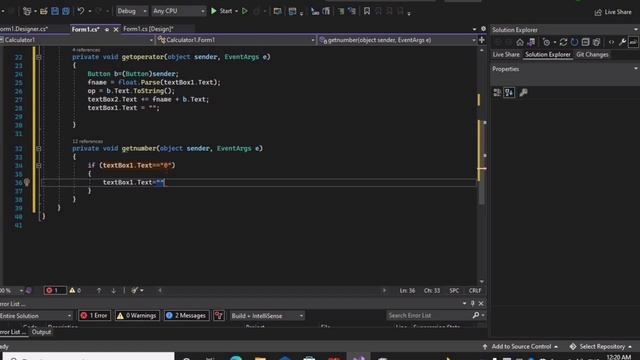
Task: Click the Save file toolbar icon
Action: coord(55,11)
